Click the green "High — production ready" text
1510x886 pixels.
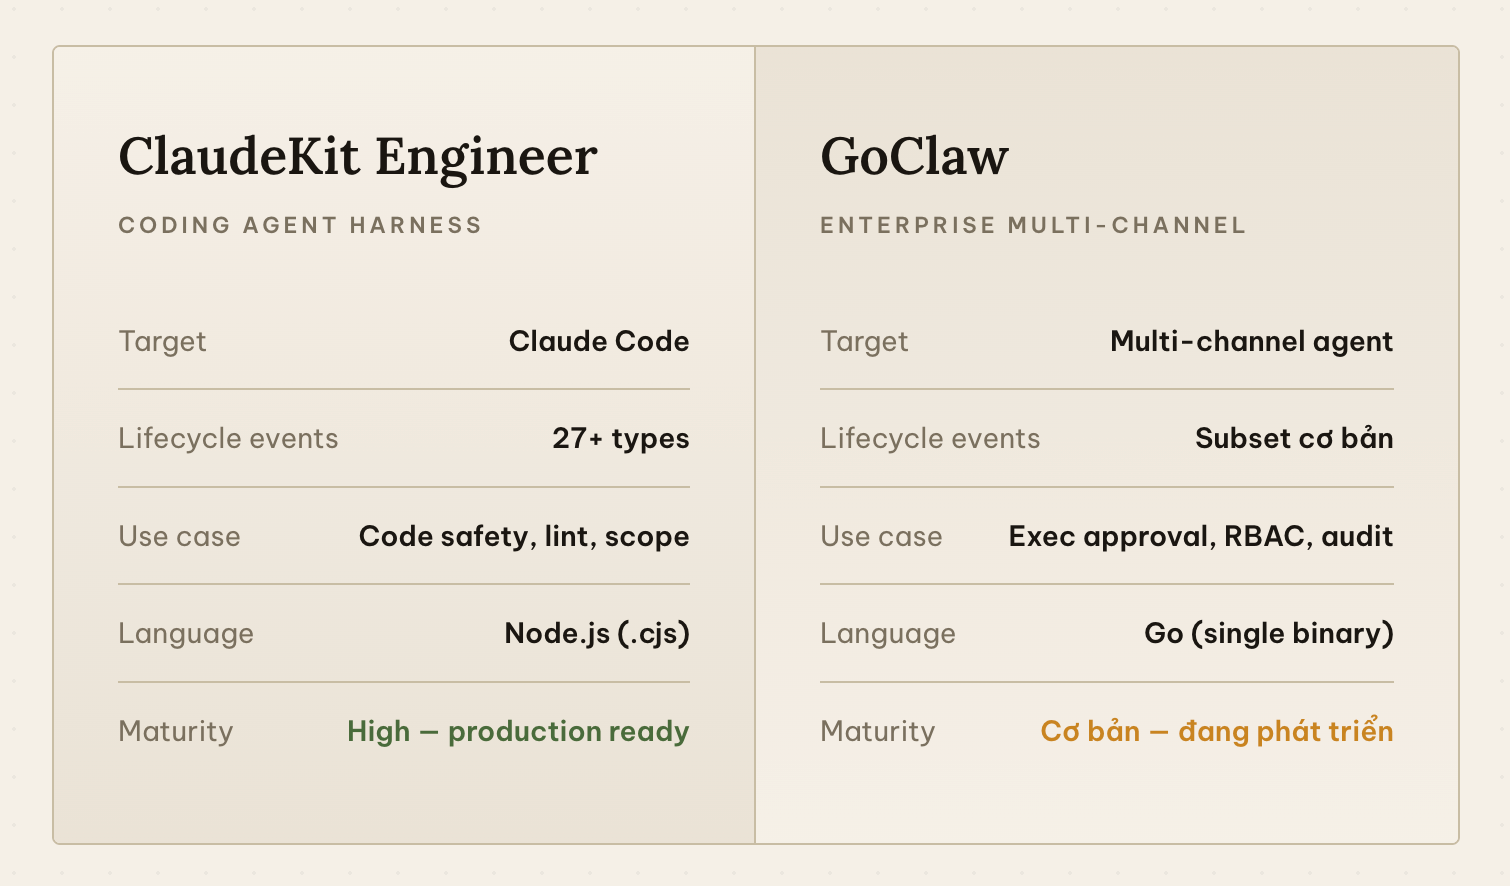pyautogui.click(x=518, y=732)
